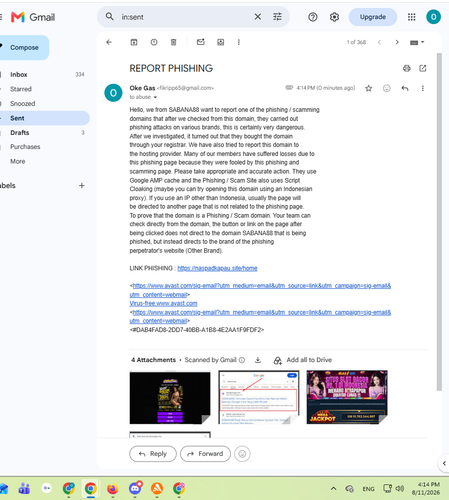449x500 pixels.
Task: Print all with printer icon
Action: (x=407, y=68)
